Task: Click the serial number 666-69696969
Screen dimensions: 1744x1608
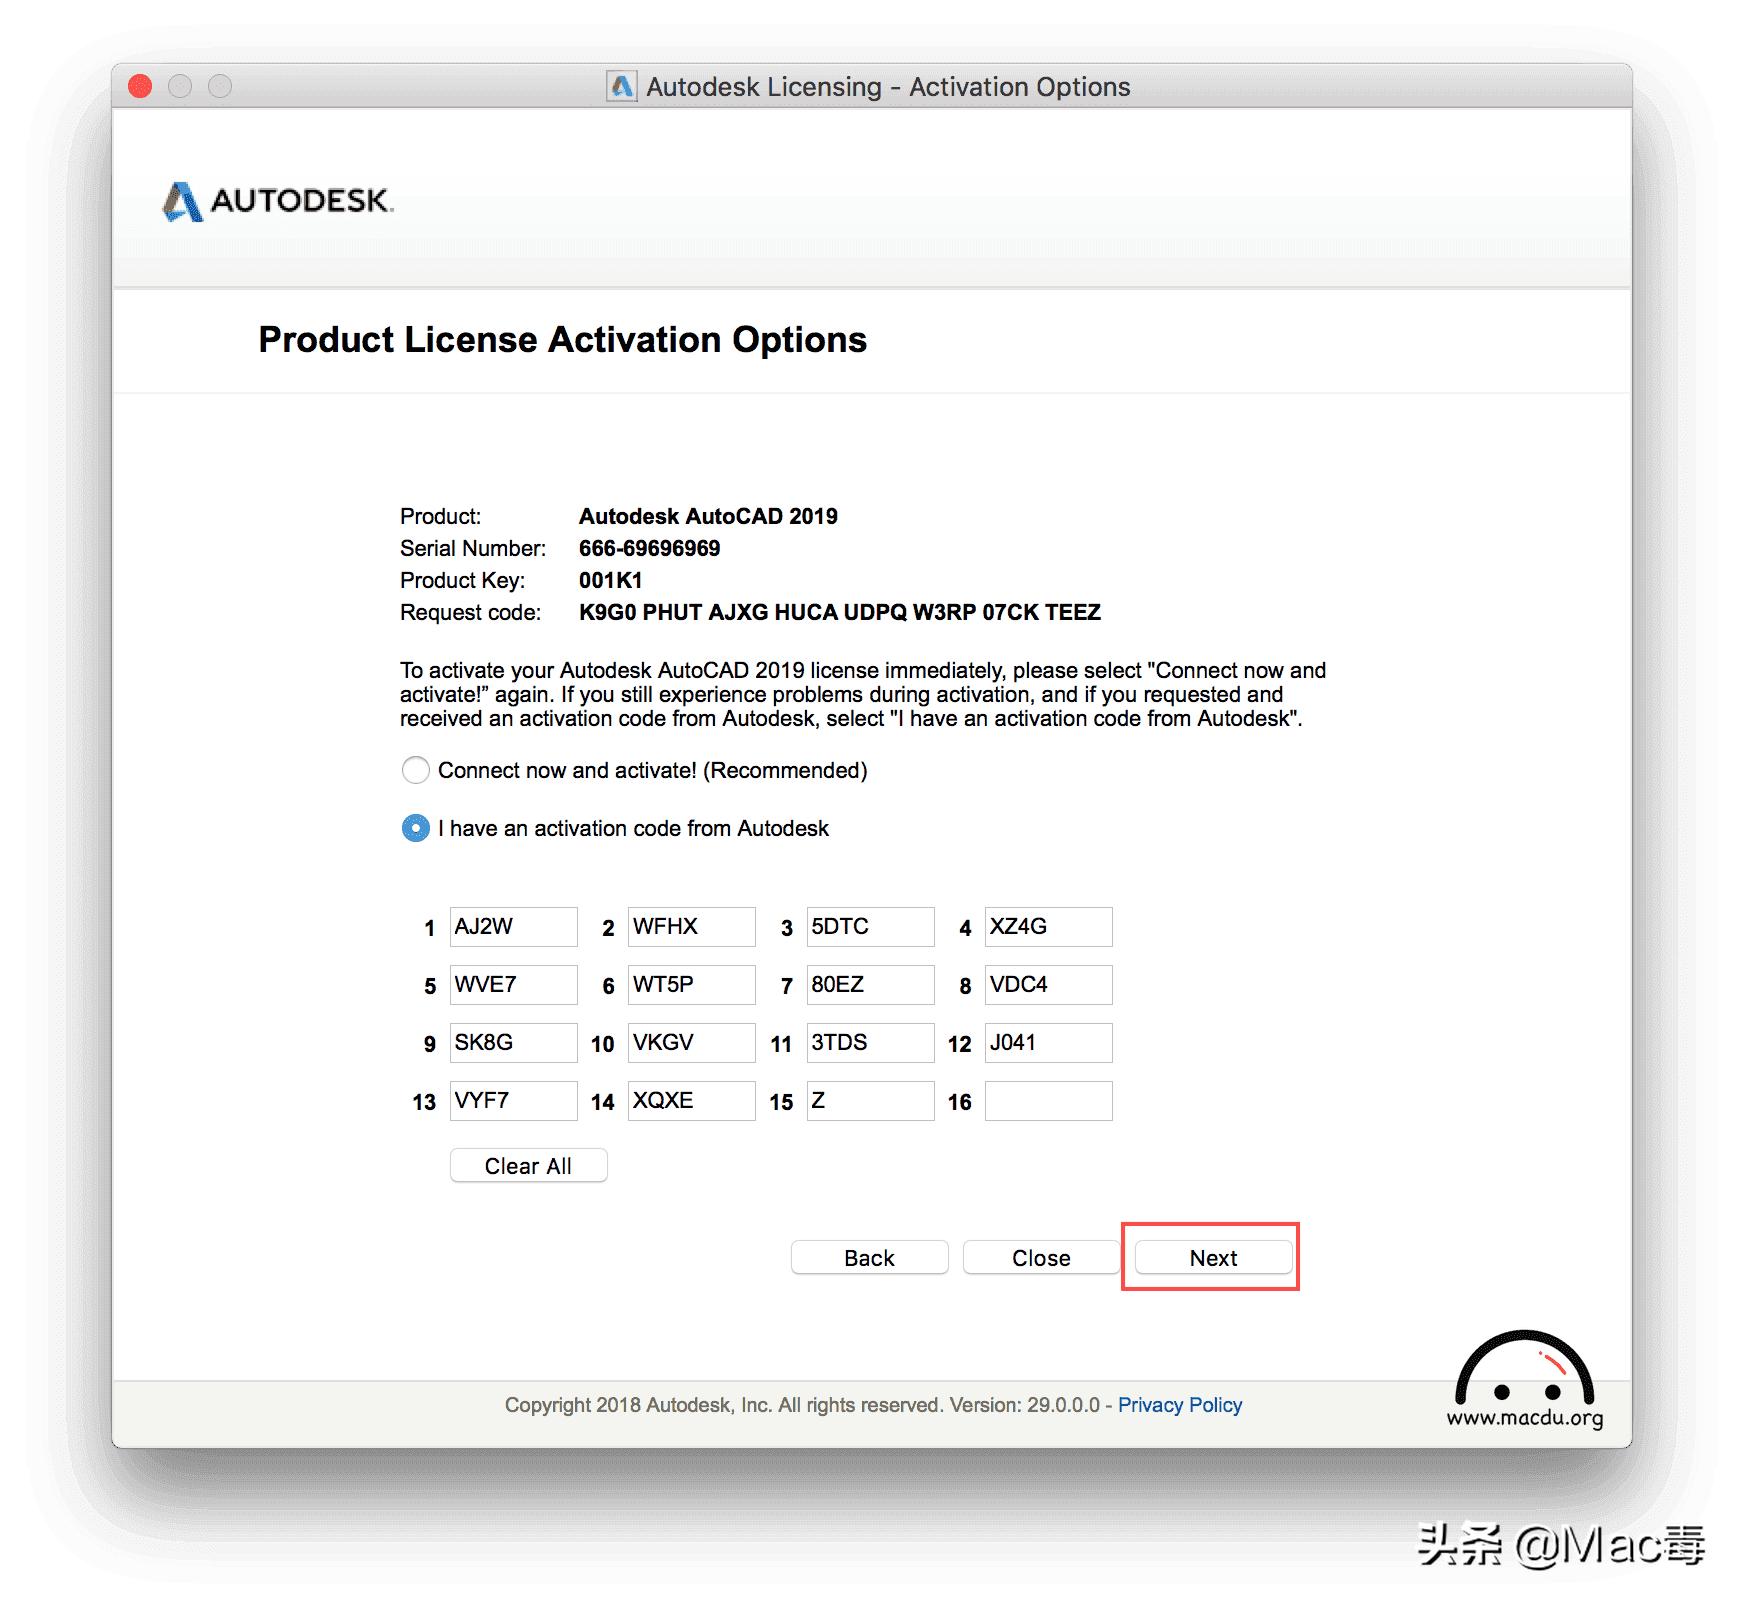Action: click(x=649, y=548)
